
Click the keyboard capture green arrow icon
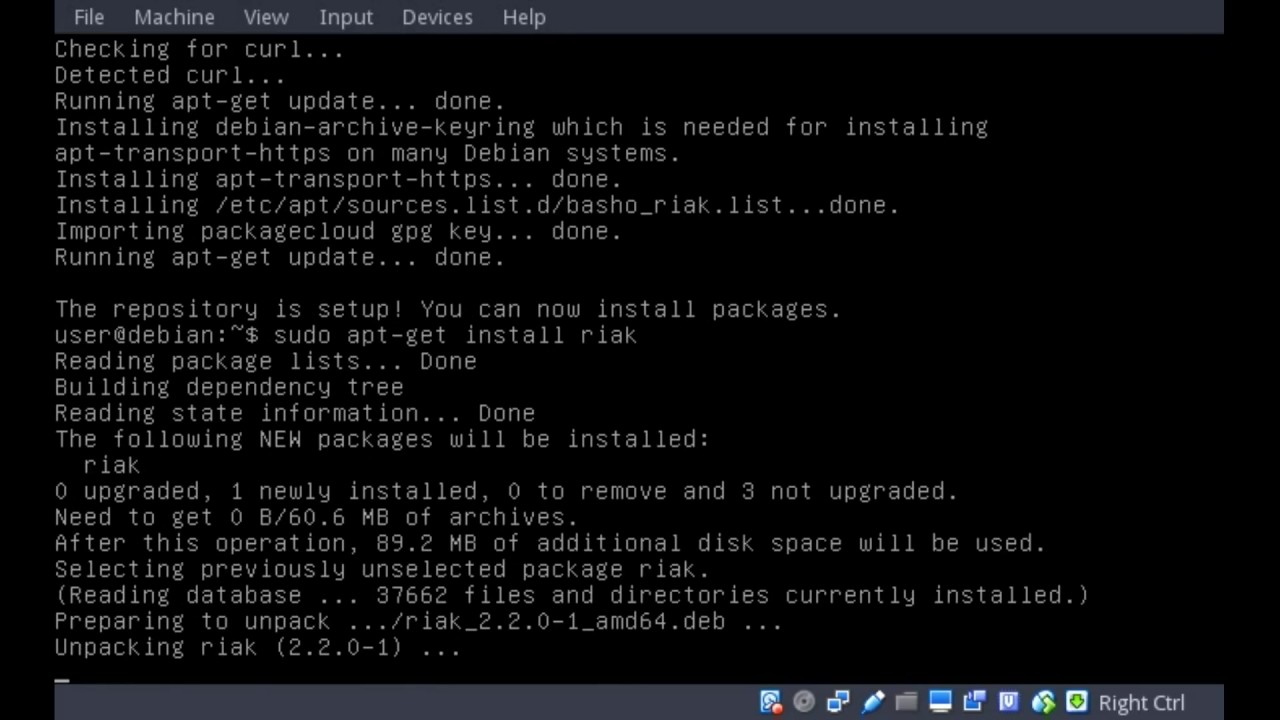tap(1077, 702)
